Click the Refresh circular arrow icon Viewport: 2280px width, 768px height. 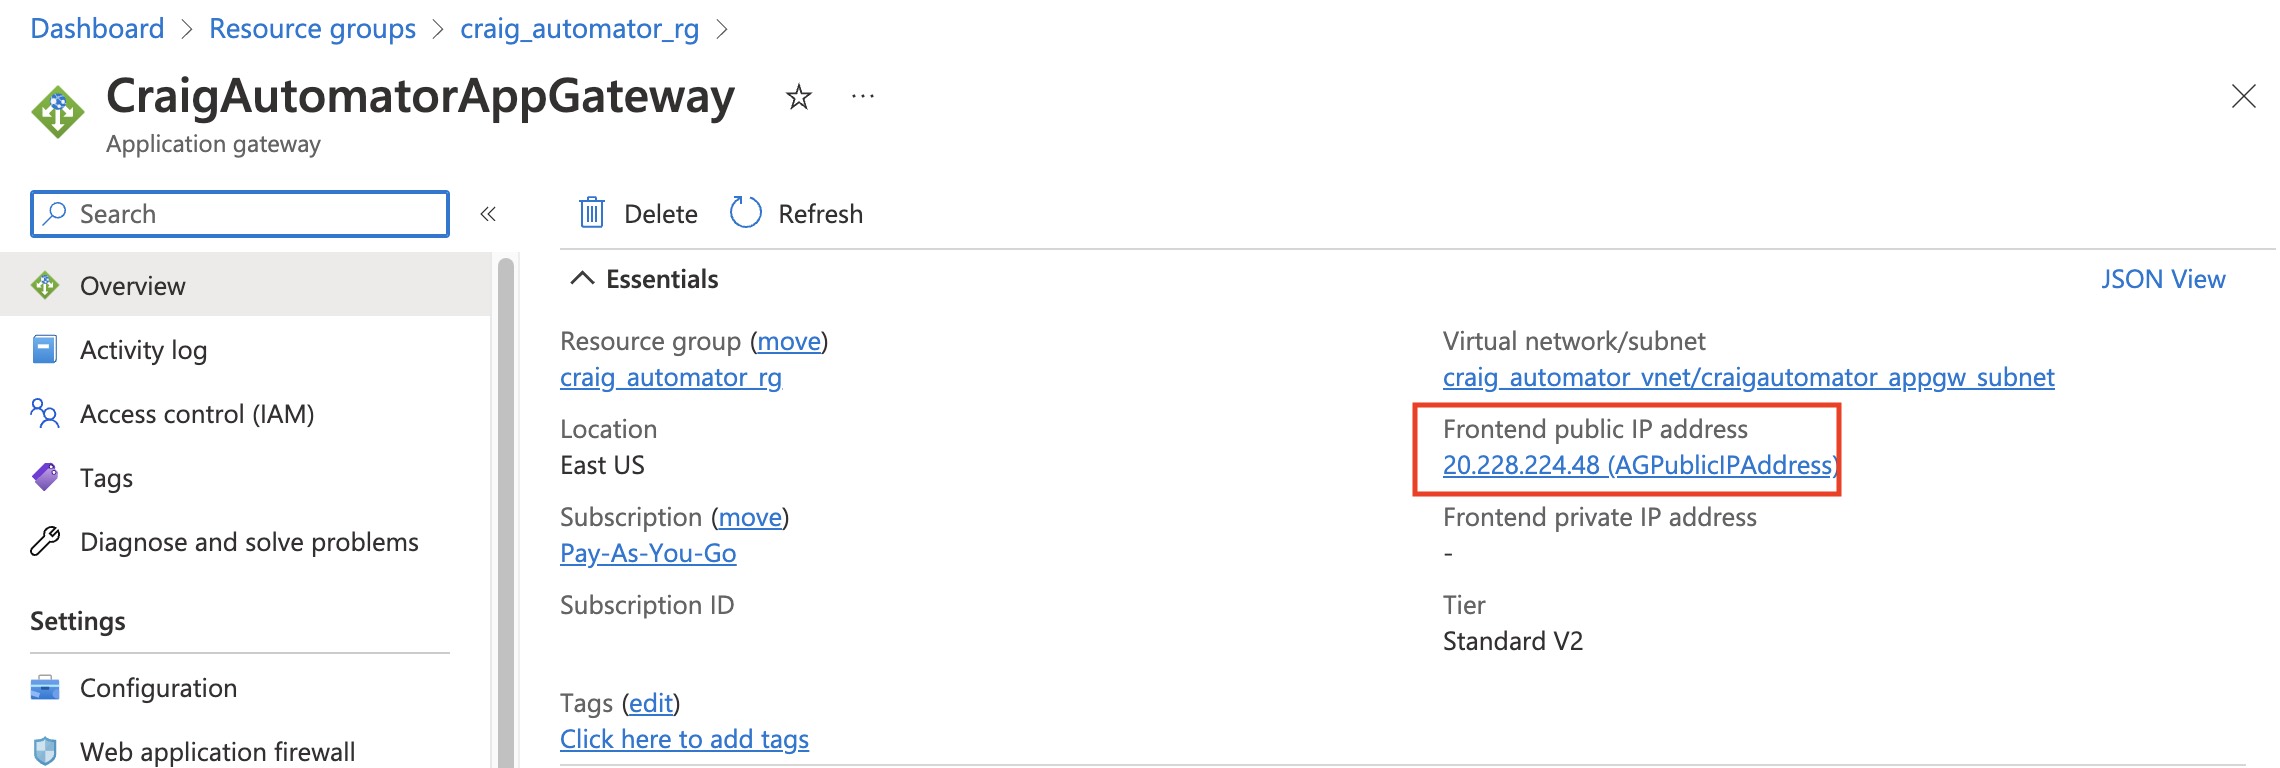tap(746, 213)
